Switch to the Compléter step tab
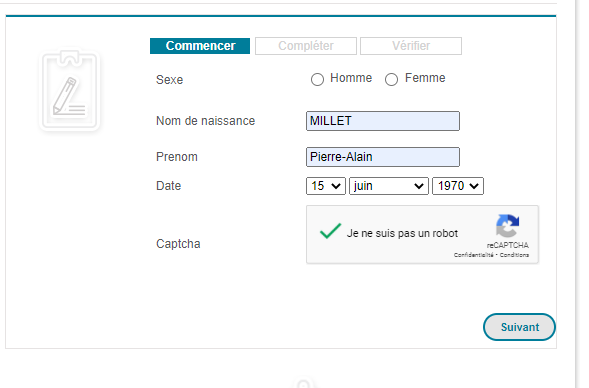 click(306, 46)
